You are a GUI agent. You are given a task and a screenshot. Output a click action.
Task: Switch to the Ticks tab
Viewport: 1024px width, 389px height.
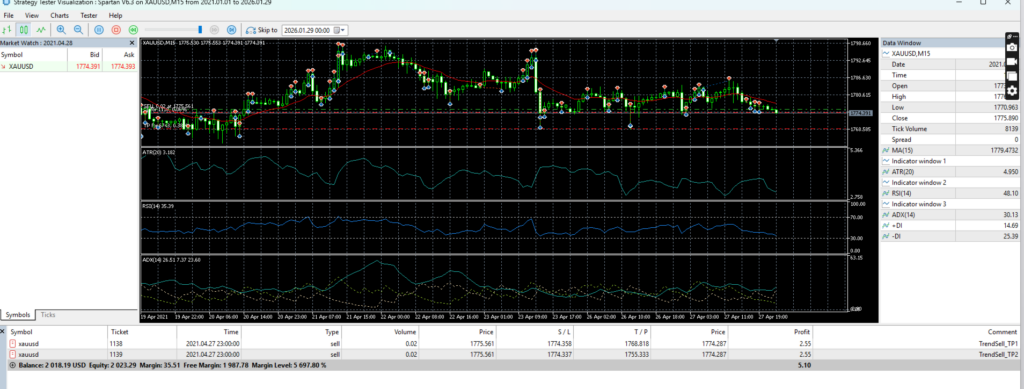(x=48, y=315)
